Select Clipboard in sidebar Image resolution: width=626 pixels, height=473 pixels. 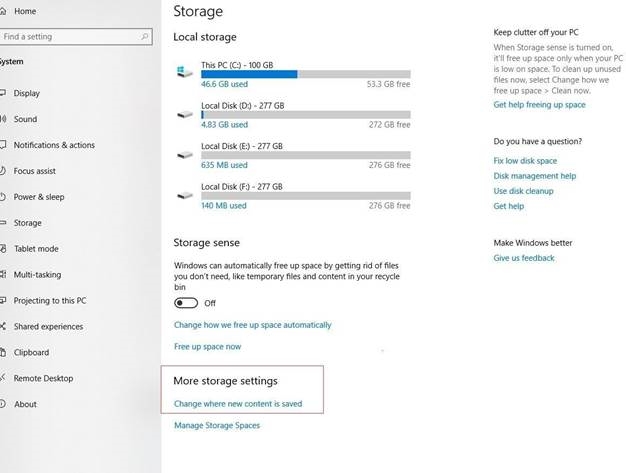click(x=31, y=352)
